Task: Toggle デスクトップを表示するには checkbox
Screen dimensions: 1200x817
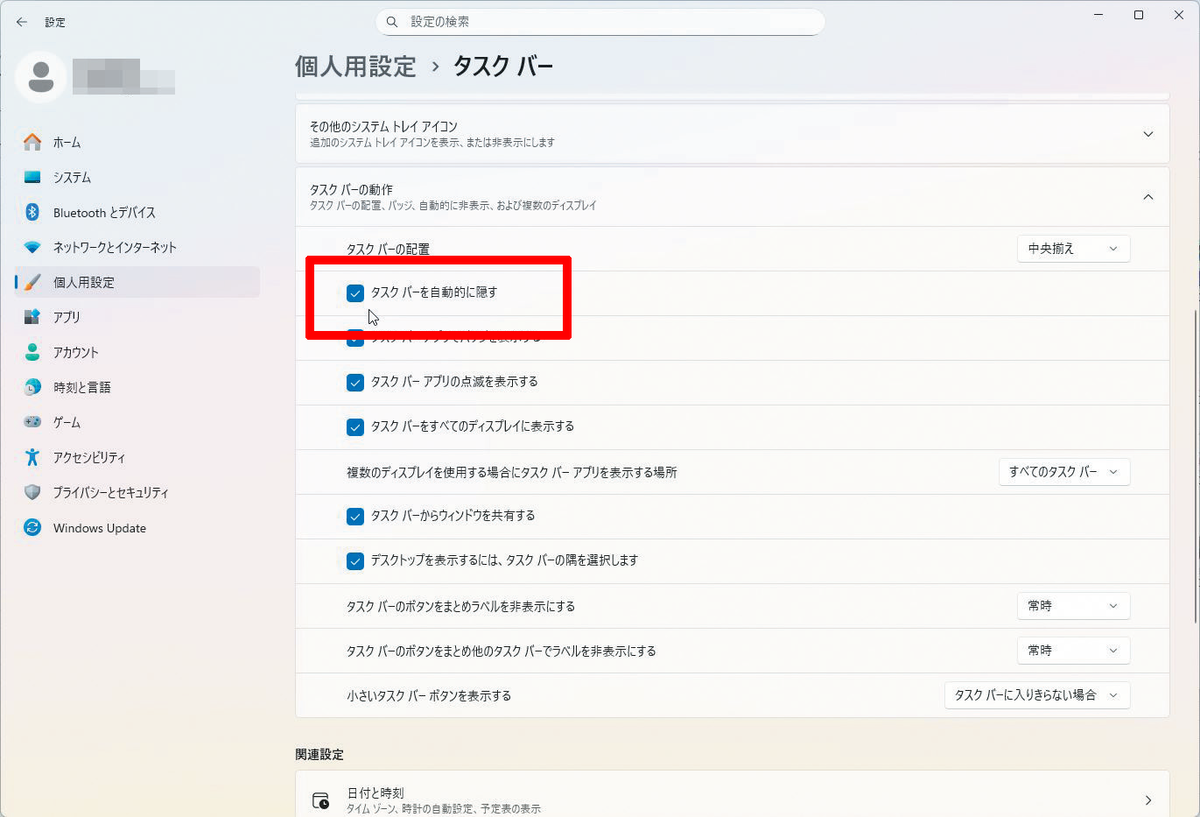Action: tap(355, 561)
